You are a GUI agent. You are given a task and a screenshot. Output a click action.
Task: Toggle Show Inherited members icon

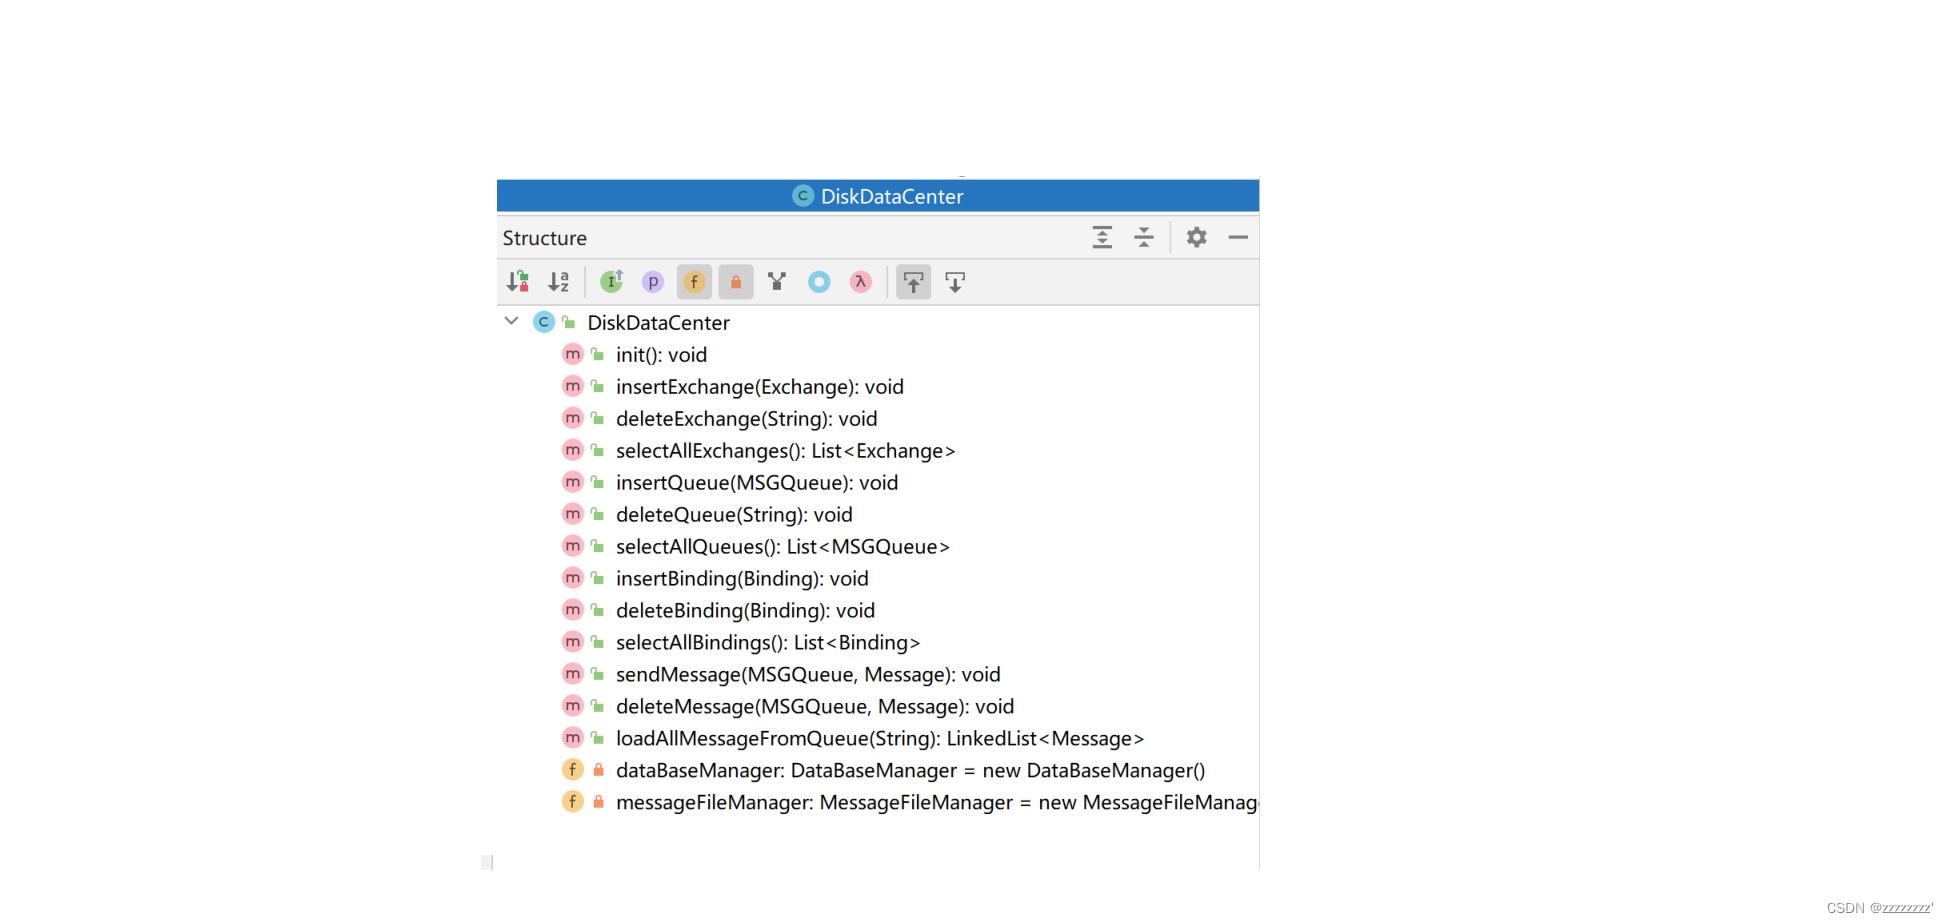612,282
